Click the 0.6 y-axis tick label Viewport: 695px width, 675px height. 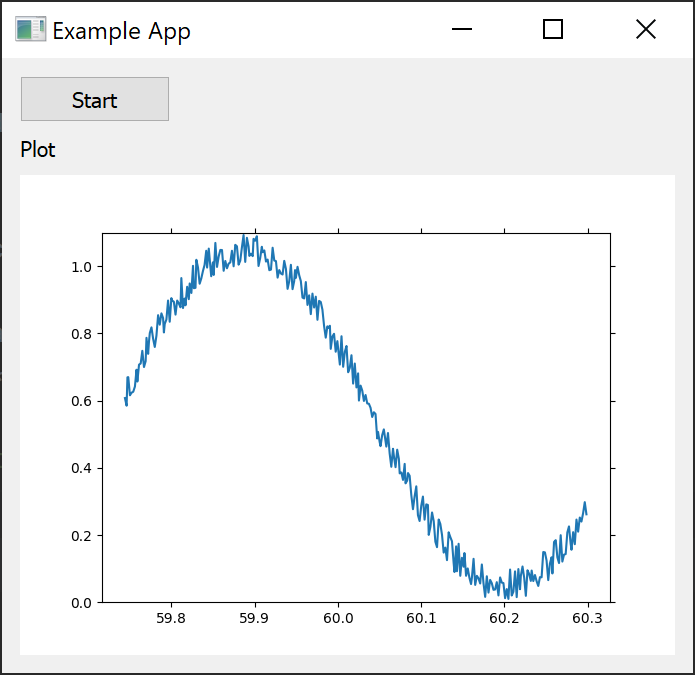[x=82, y=402]
